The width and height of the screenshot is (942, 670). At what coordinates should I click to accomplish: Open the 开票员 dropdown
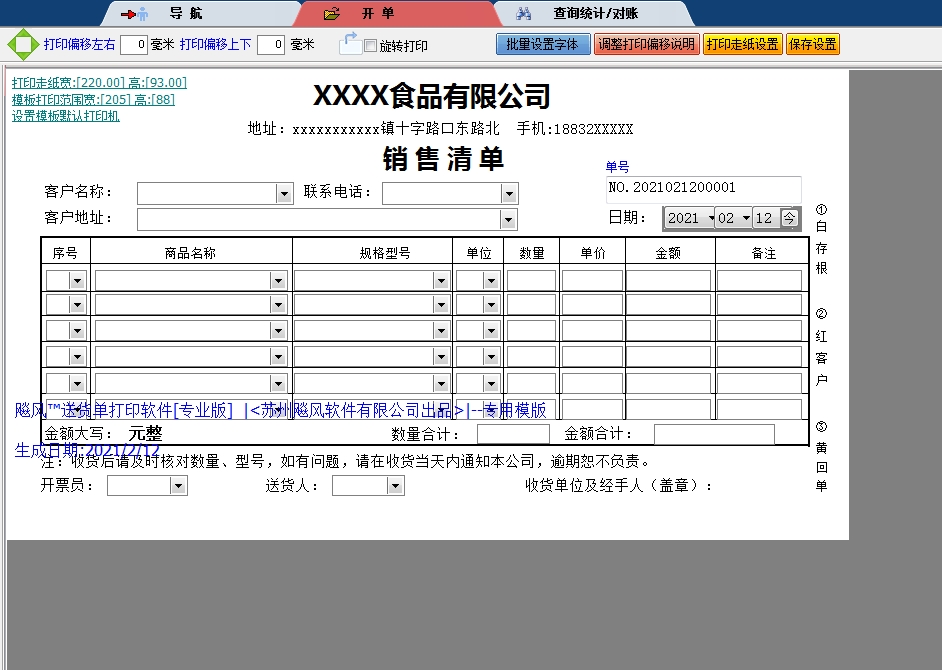178,486
